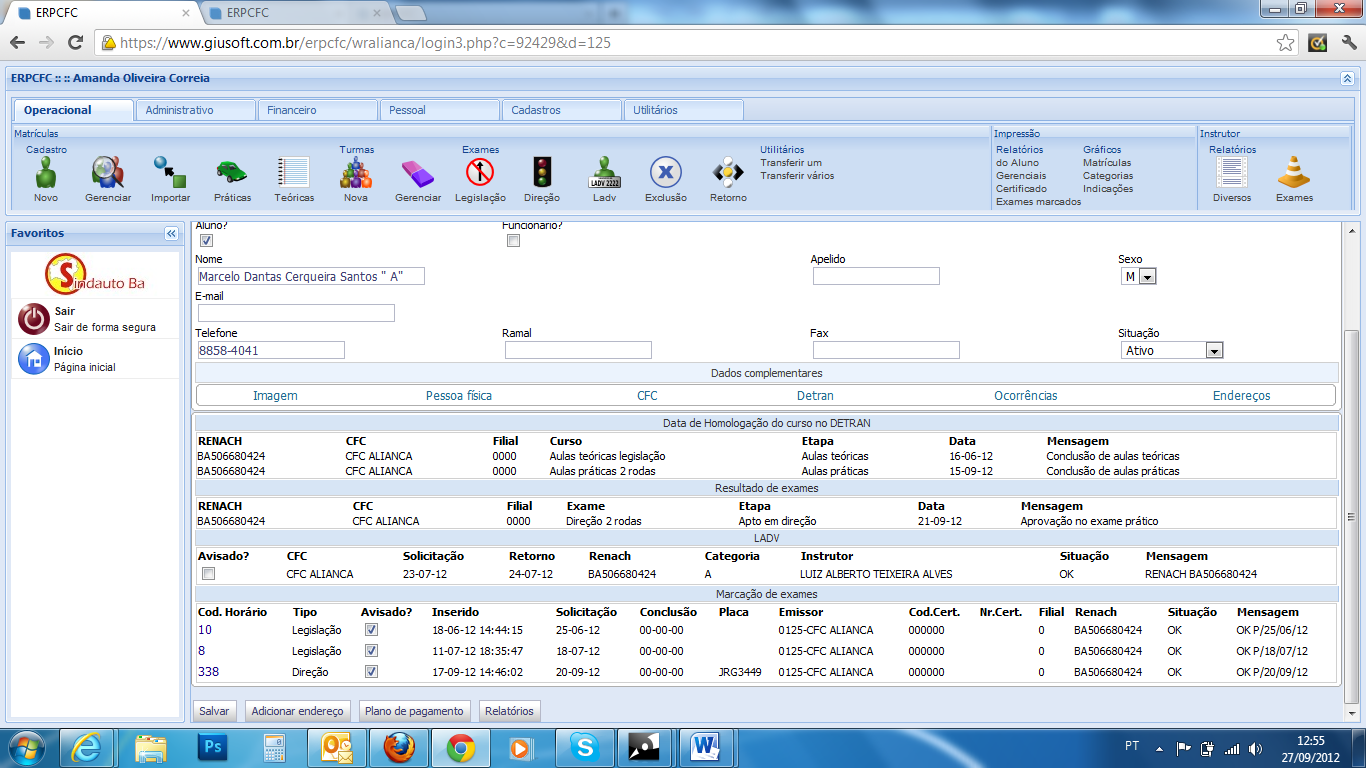Open Internet Explorer from the taskbar
The width and height of the screenshot is (1366, 768).
[x=89, y=747]
